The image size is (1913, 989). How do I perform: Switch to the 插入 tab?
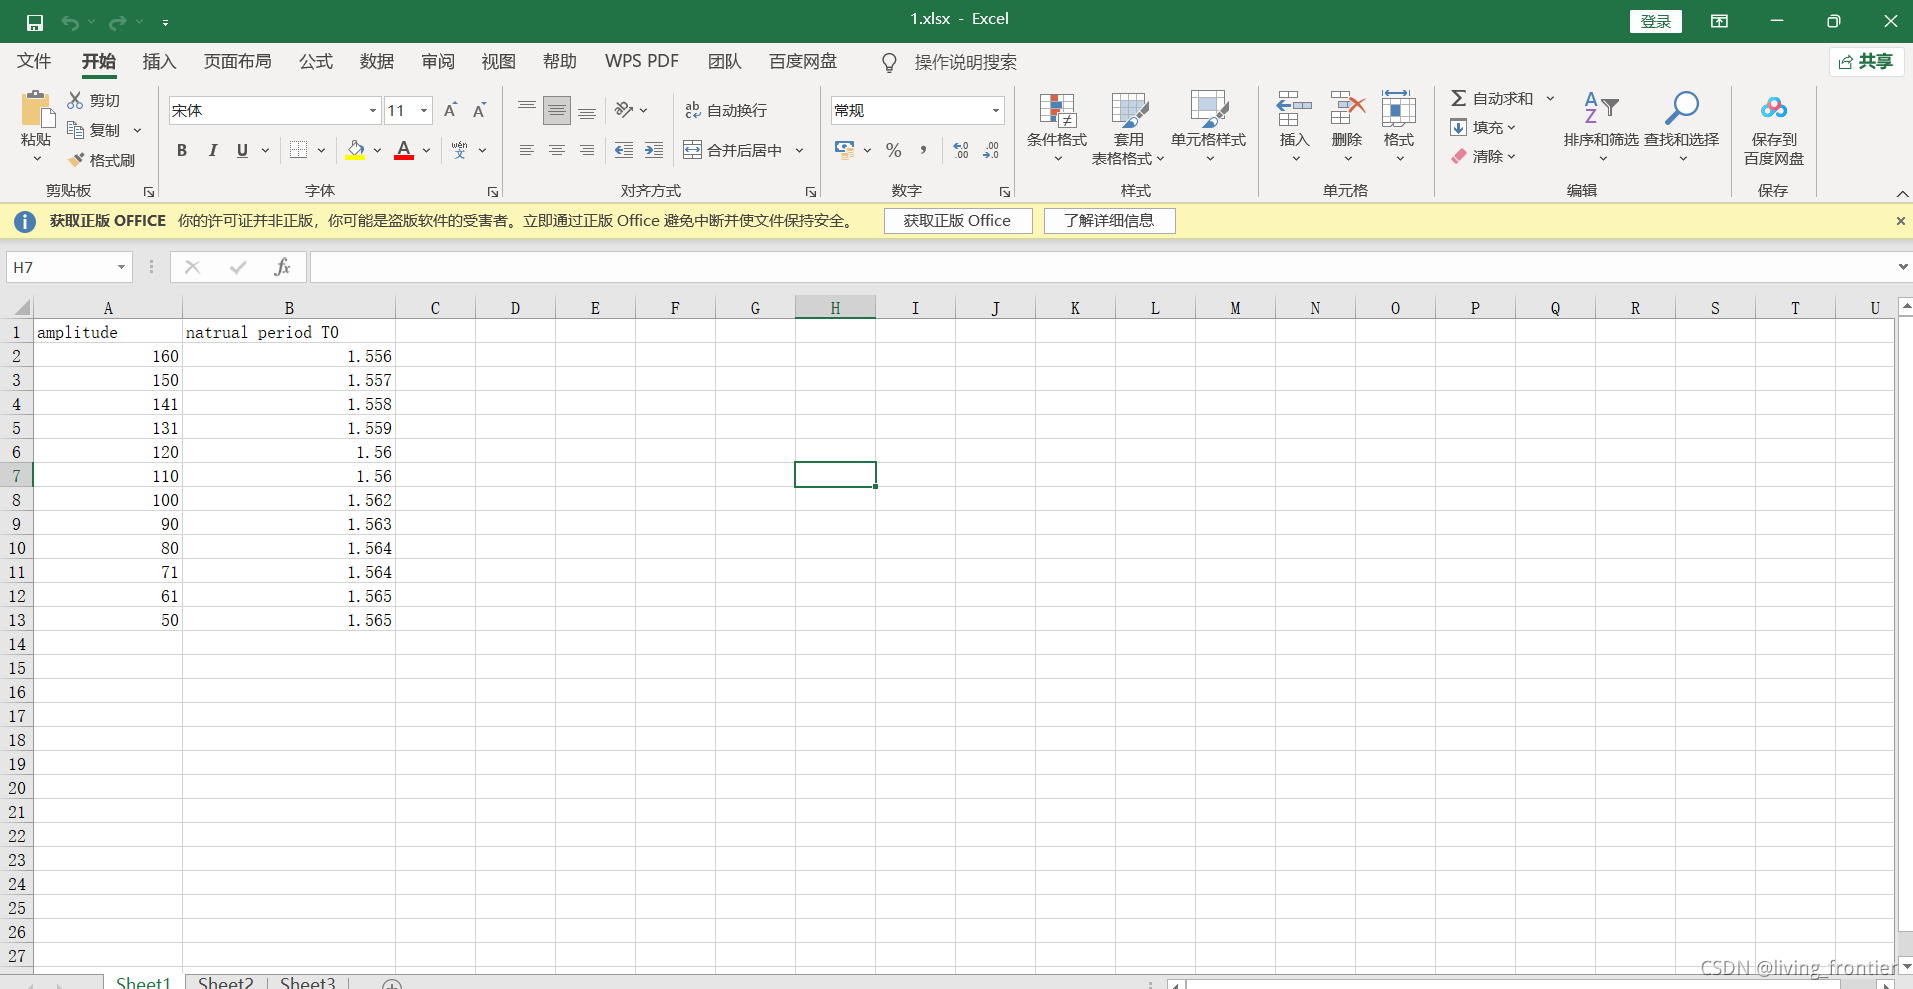pos(159,62)
